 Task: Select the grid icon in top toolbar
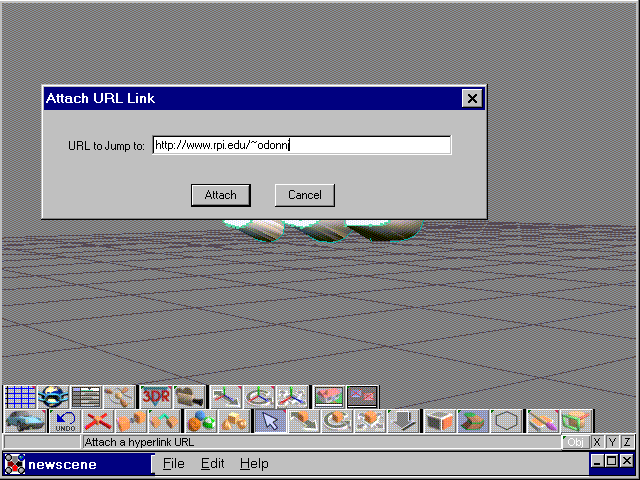tap(20, 397)
